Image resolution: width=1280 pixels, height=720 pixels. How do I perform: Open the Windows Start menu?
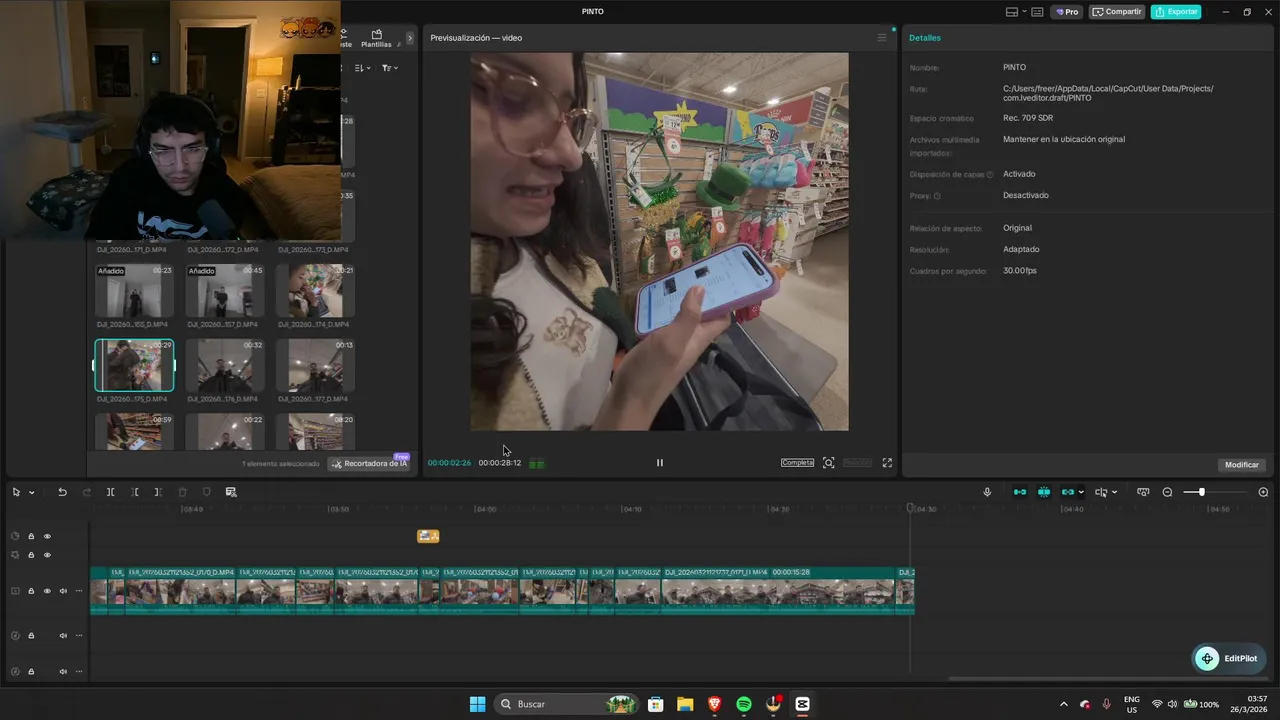477,704
